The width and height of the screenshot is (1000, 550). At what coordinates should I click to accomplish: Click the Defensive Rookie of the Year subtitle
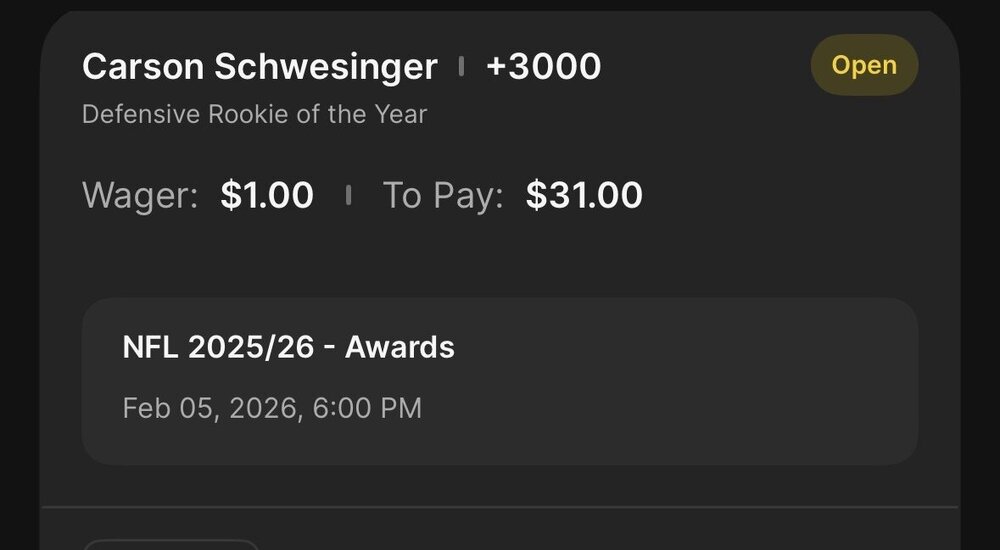point(254,114)
